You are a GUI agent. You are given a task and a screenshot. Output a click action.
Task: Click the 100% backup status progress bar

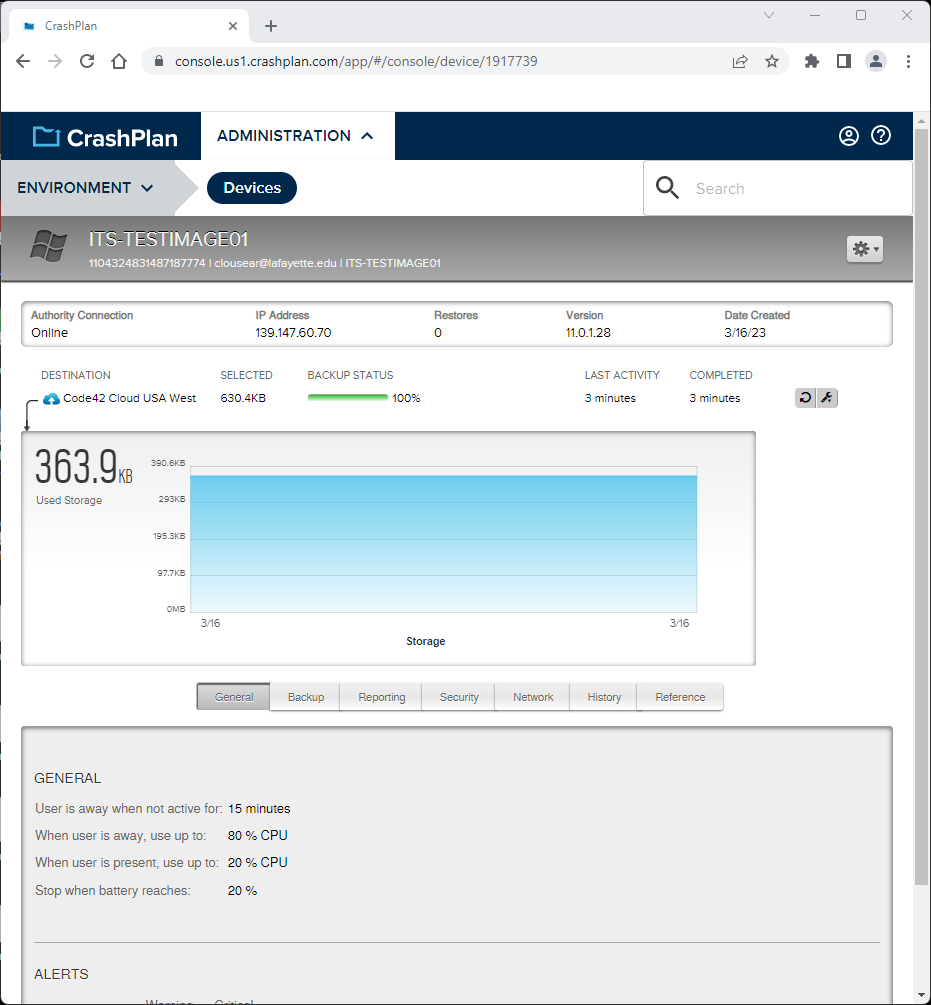[x=347, y=398]
